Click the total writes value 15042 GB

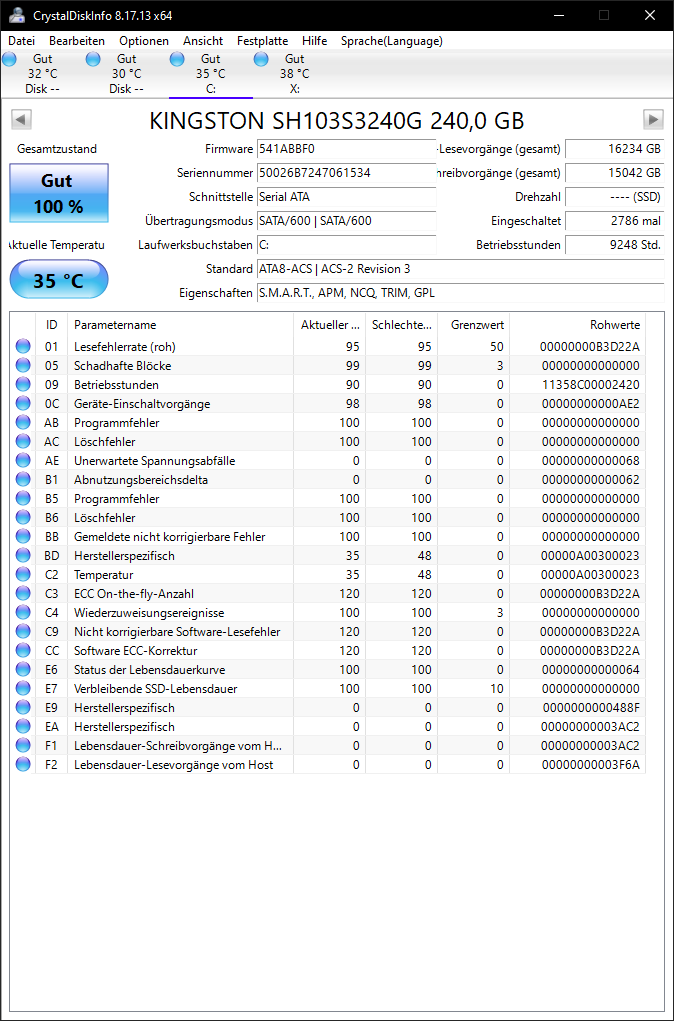[x=614, y=173]
